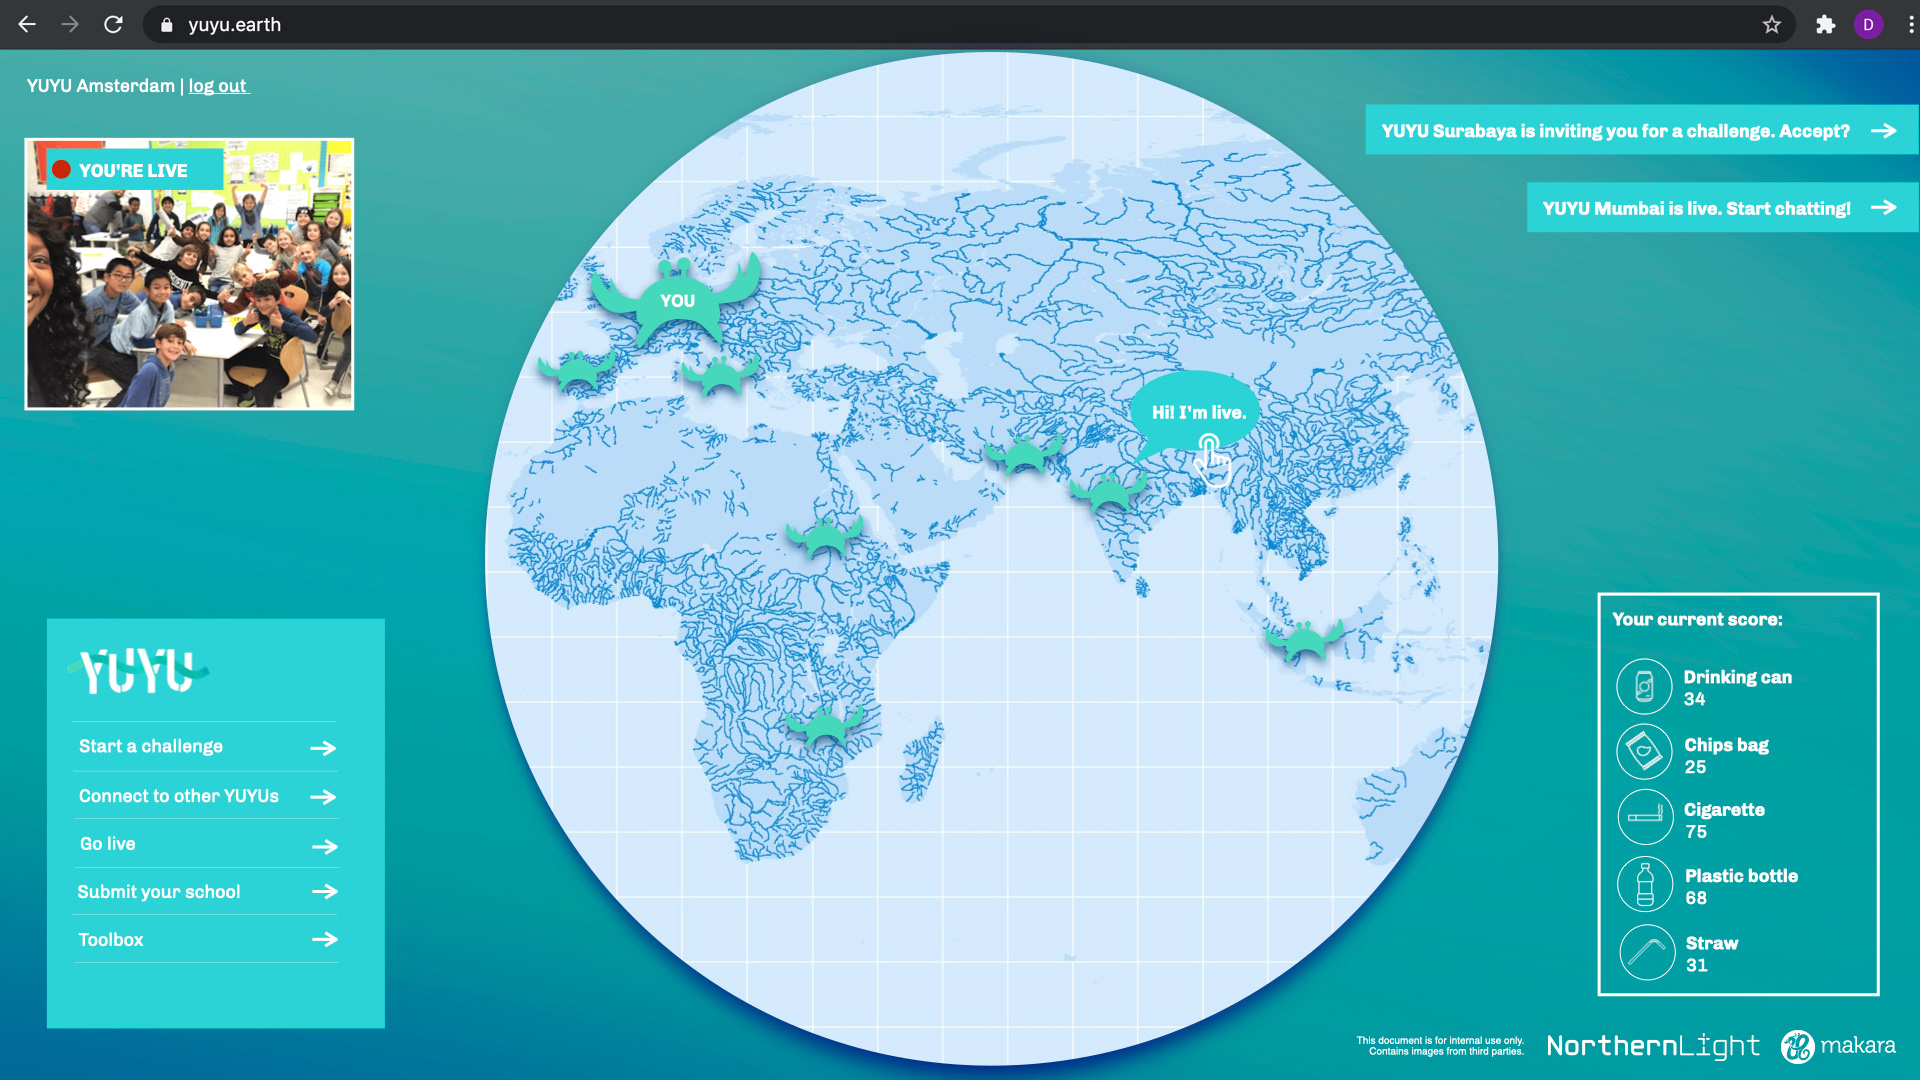Click the red YOU'RE LIVE indicator
The height and width of the screenshot is (1080, 1920).
coord(133,170)
